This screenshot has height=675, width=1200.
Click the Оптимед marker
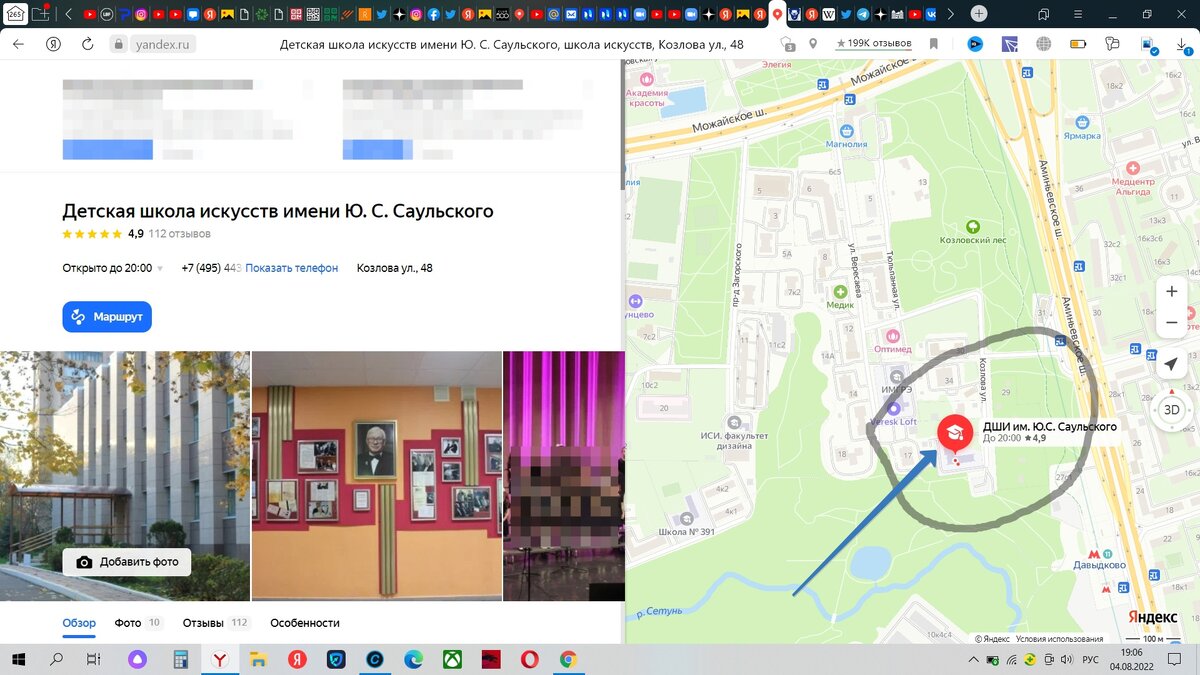point(893,337)
